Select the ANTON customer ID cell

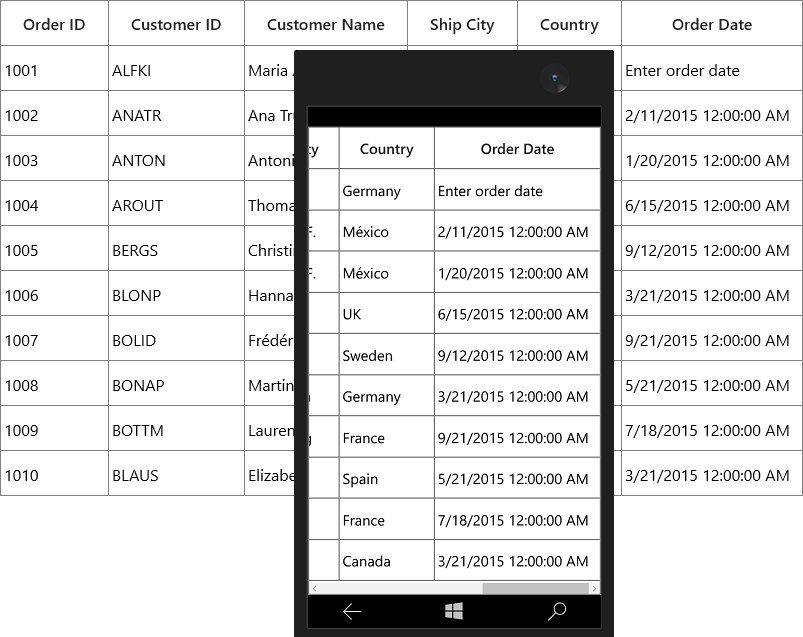point(176,159)
